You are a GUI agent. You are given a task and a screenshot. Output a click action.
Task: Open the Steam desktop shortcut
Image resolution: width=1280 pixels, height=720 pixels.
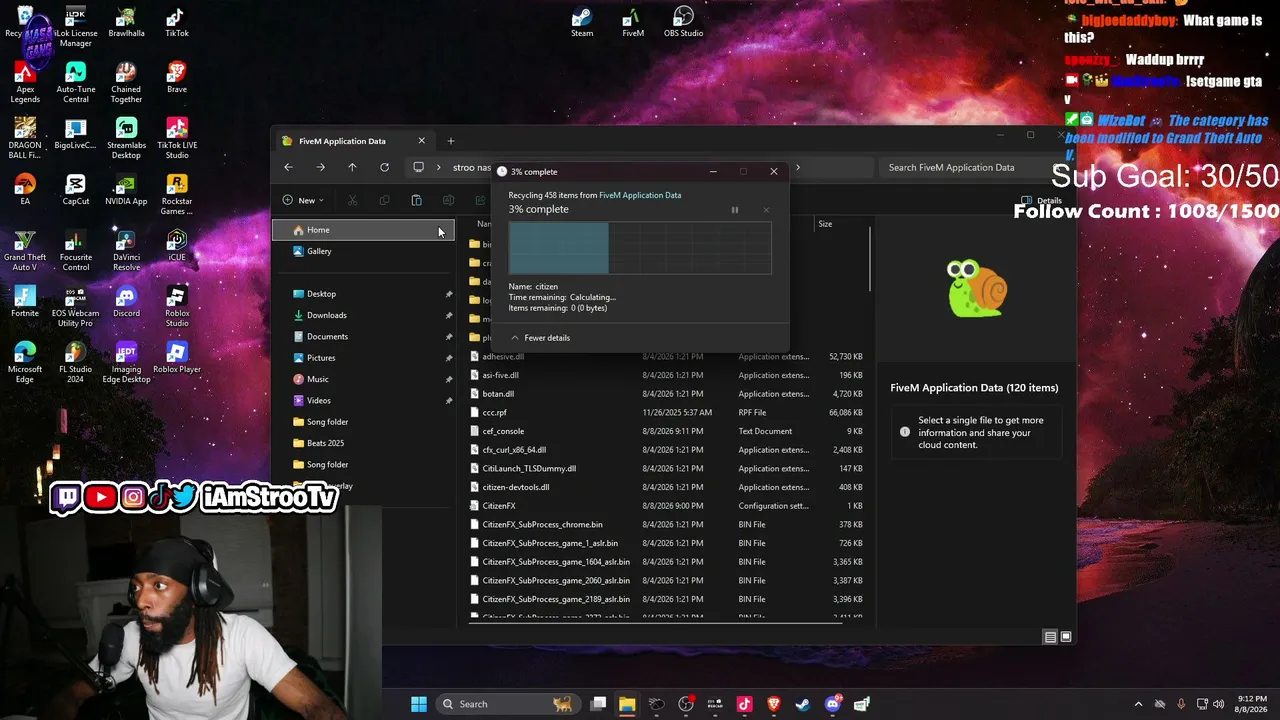(582, 23)
